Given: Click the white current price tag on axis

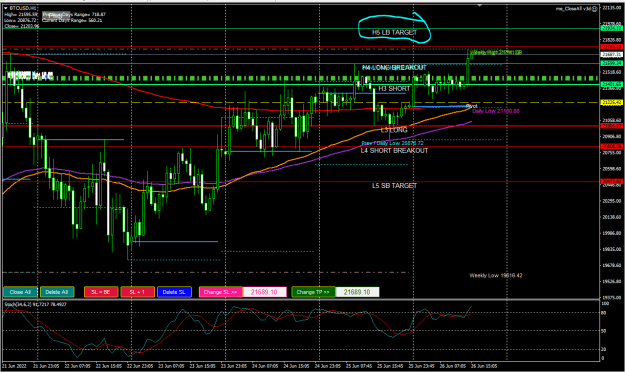Looking at the screenshot, I should pos(611,55).
